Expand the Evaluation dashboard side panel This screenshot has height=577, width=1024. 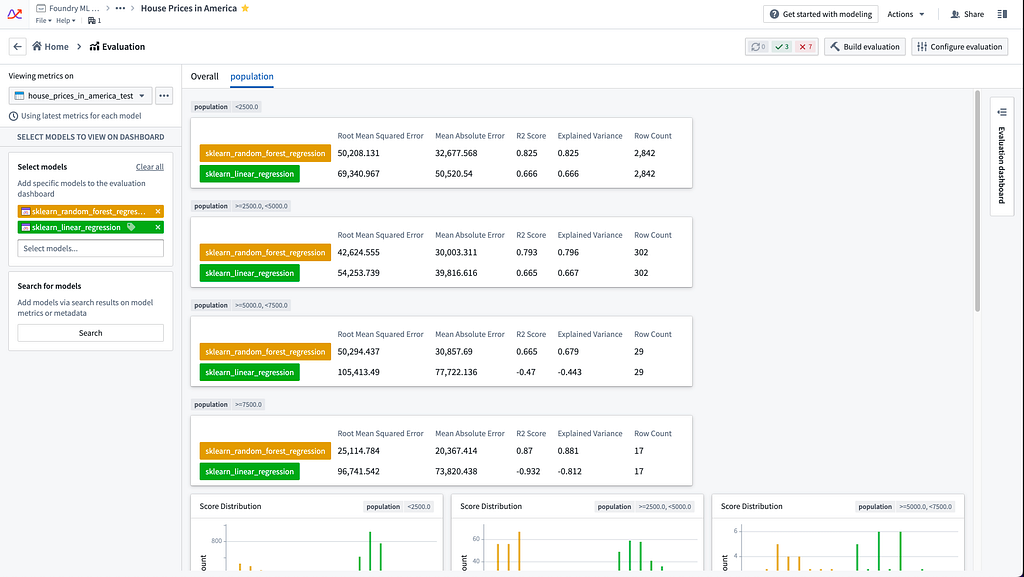tap(1002, 157)
